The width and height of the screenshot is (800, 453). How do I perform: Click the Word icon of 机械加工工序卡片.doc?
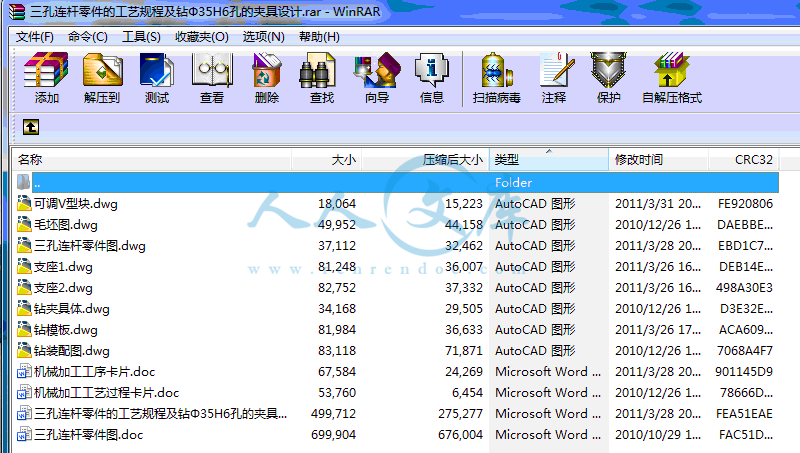click(24, 371)
